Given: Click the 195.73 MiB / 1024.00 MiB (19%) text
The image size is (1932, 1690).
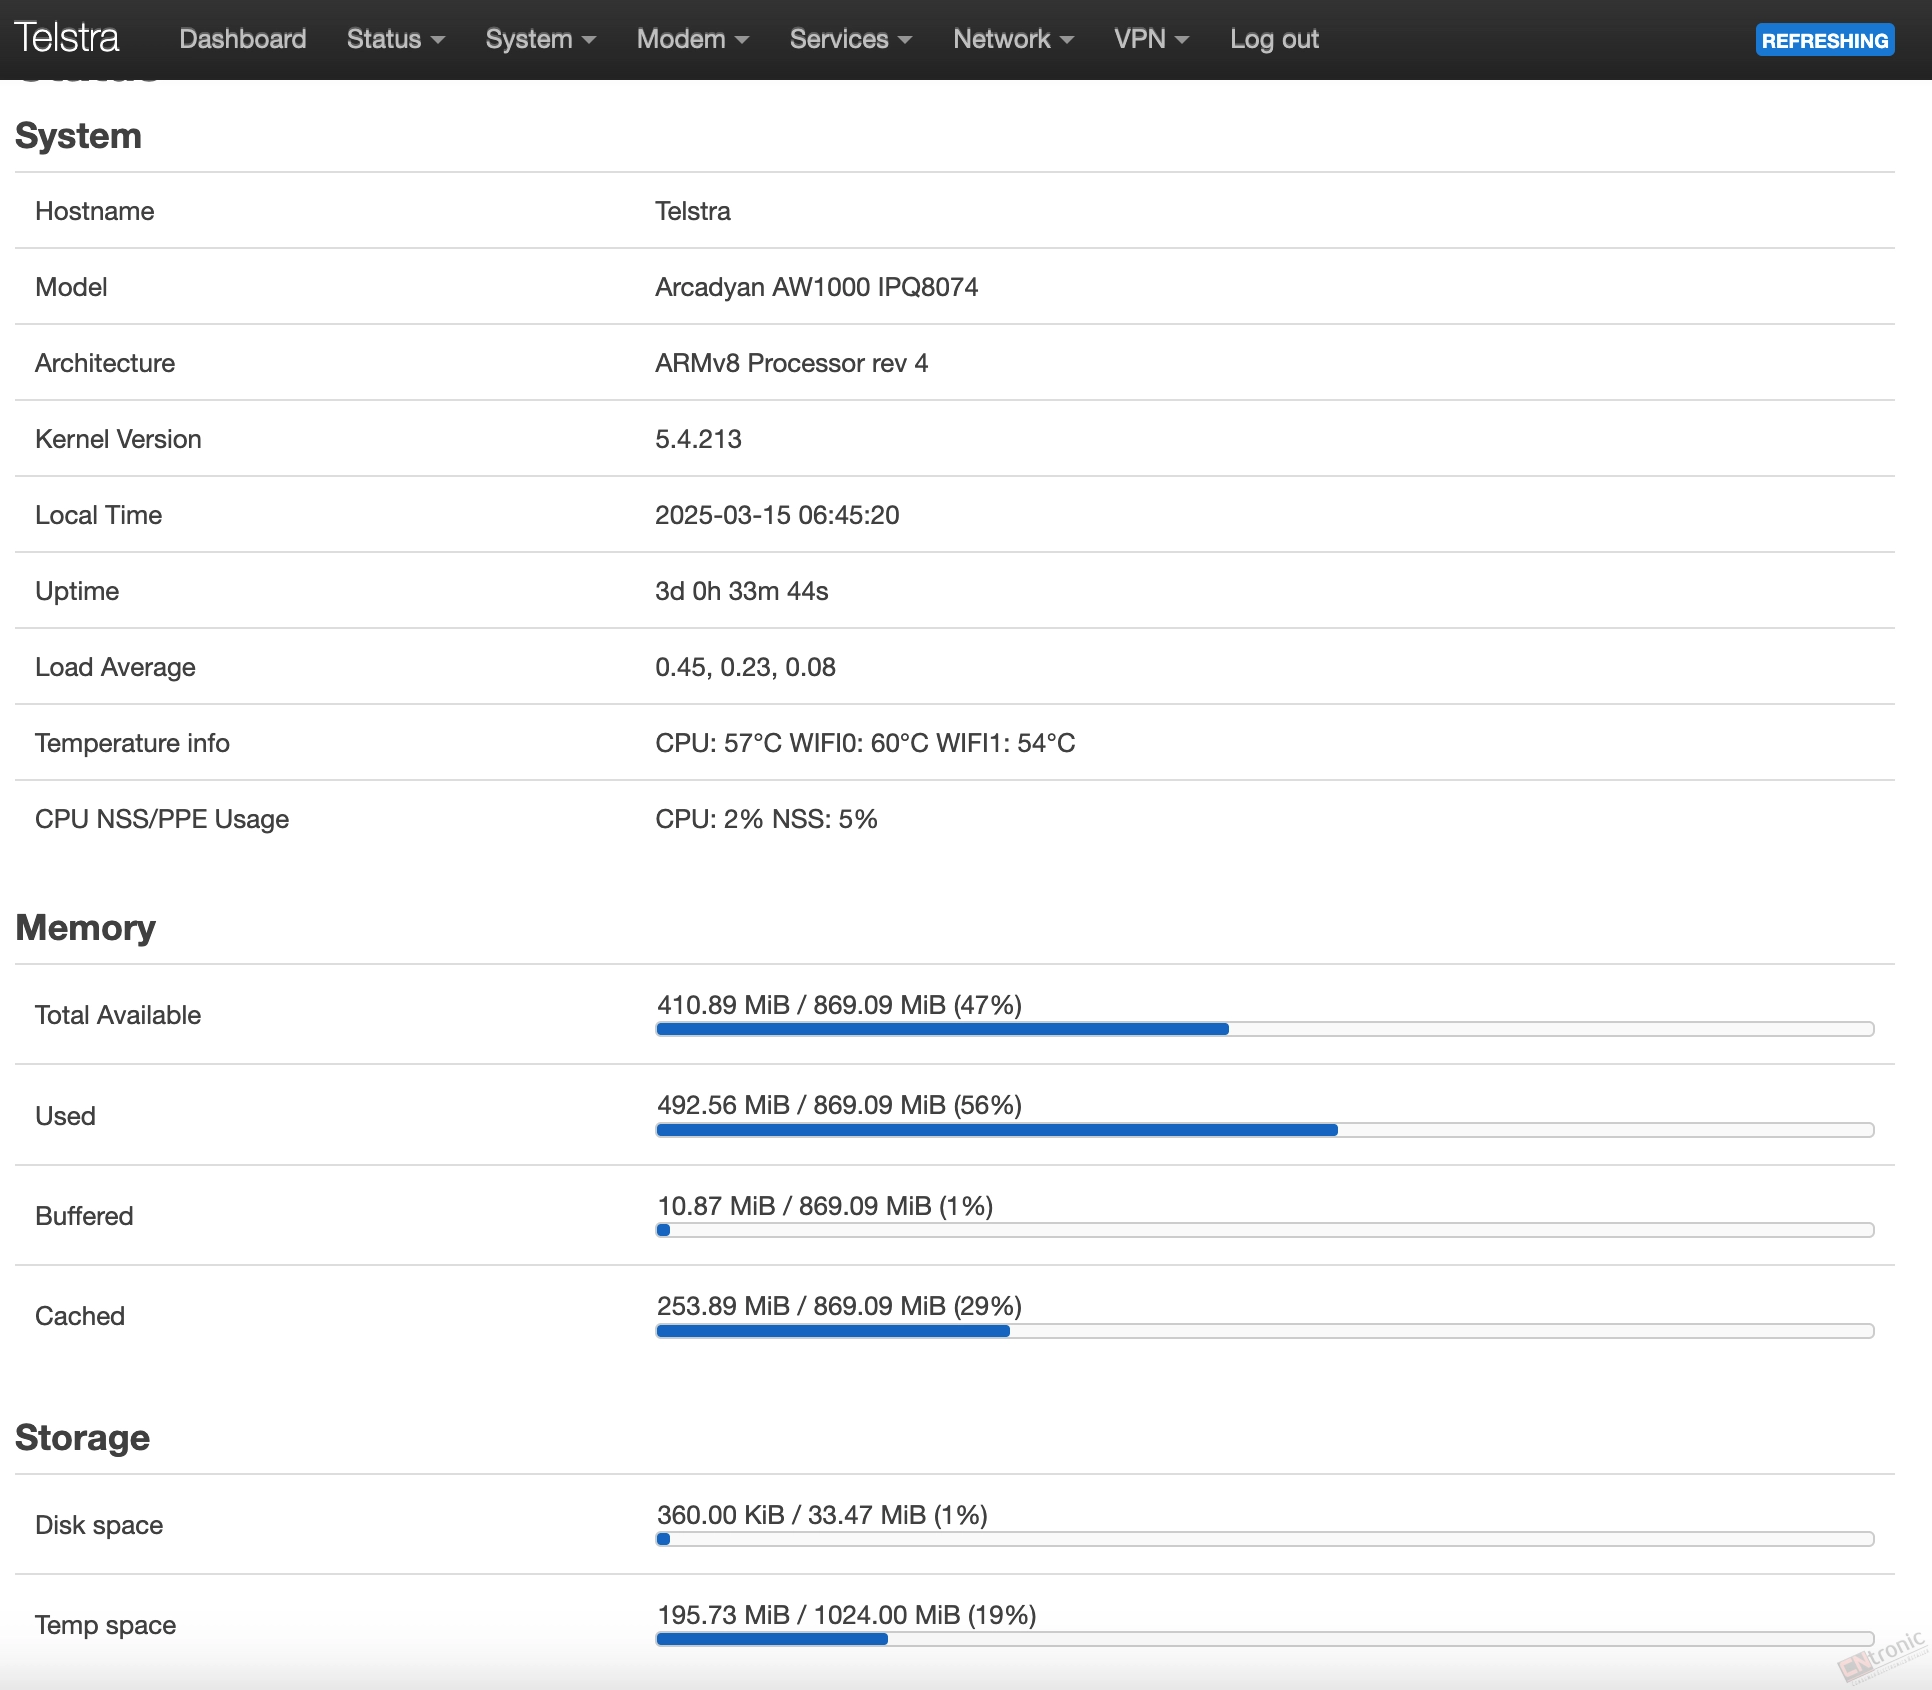Looking at the screenshot, I should (846, 1615).
